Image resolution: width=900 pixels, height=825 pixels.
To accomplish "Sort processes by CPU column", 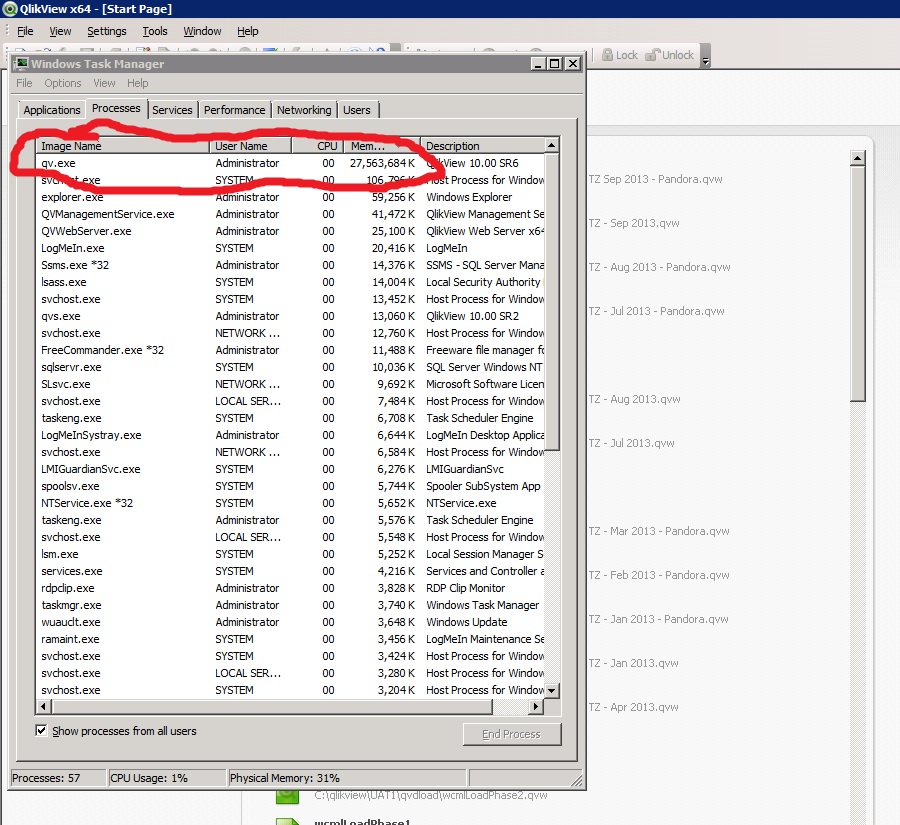I will (x=319, y=146).
